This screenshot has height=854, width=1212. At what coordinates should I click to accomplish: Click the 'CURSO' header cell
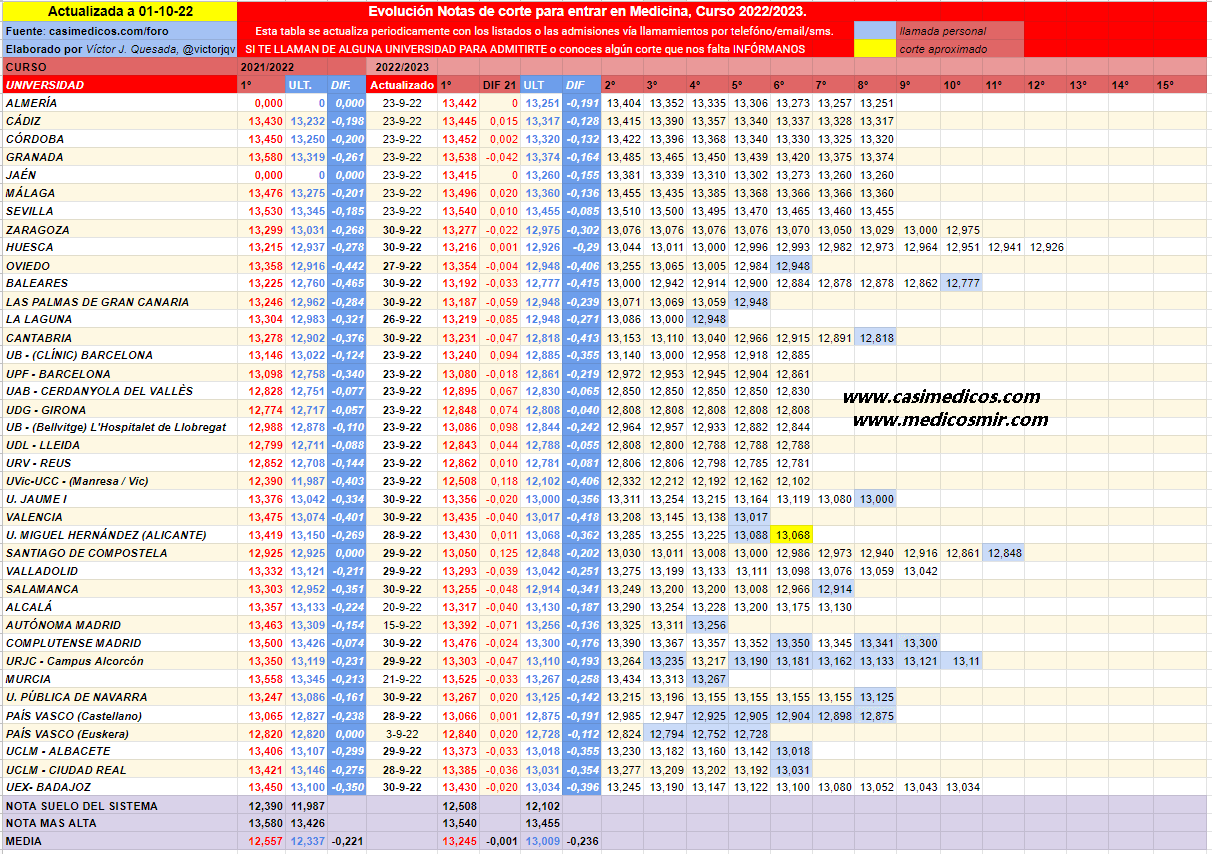tap(119, 67)
